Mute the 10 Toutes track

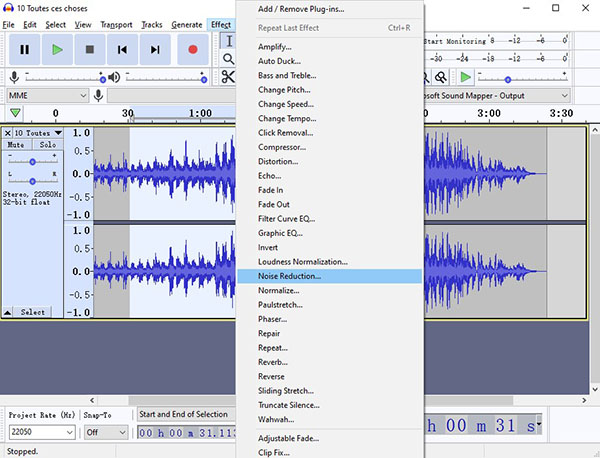[x=16, y=145]
